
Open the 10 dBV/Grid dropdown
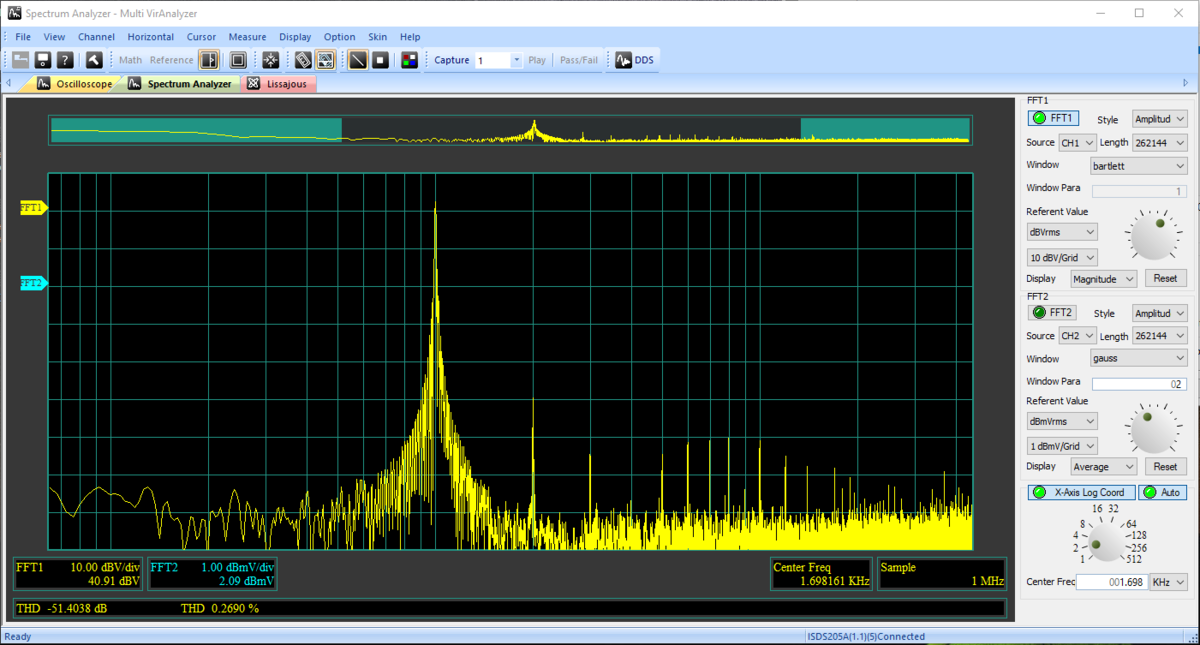1062,257
